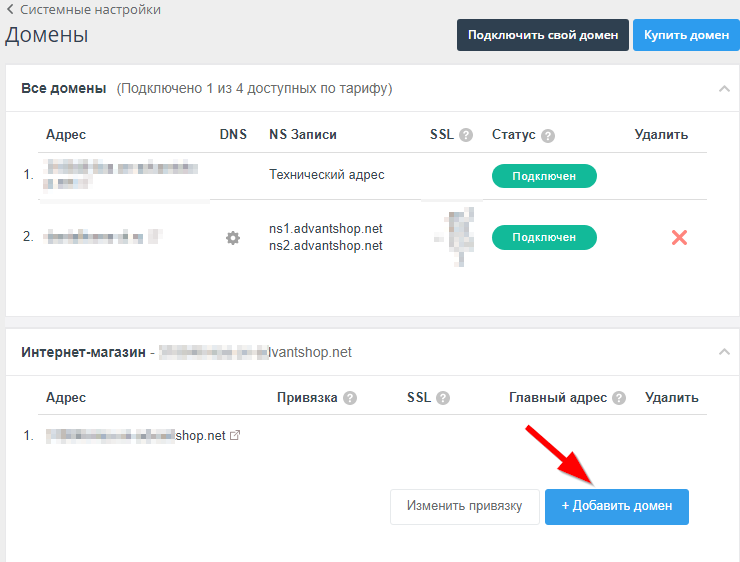Image resolution: width=740 pixels, height=562 pixels.
Task: Click the Добавить домен button
Action: 617,506
